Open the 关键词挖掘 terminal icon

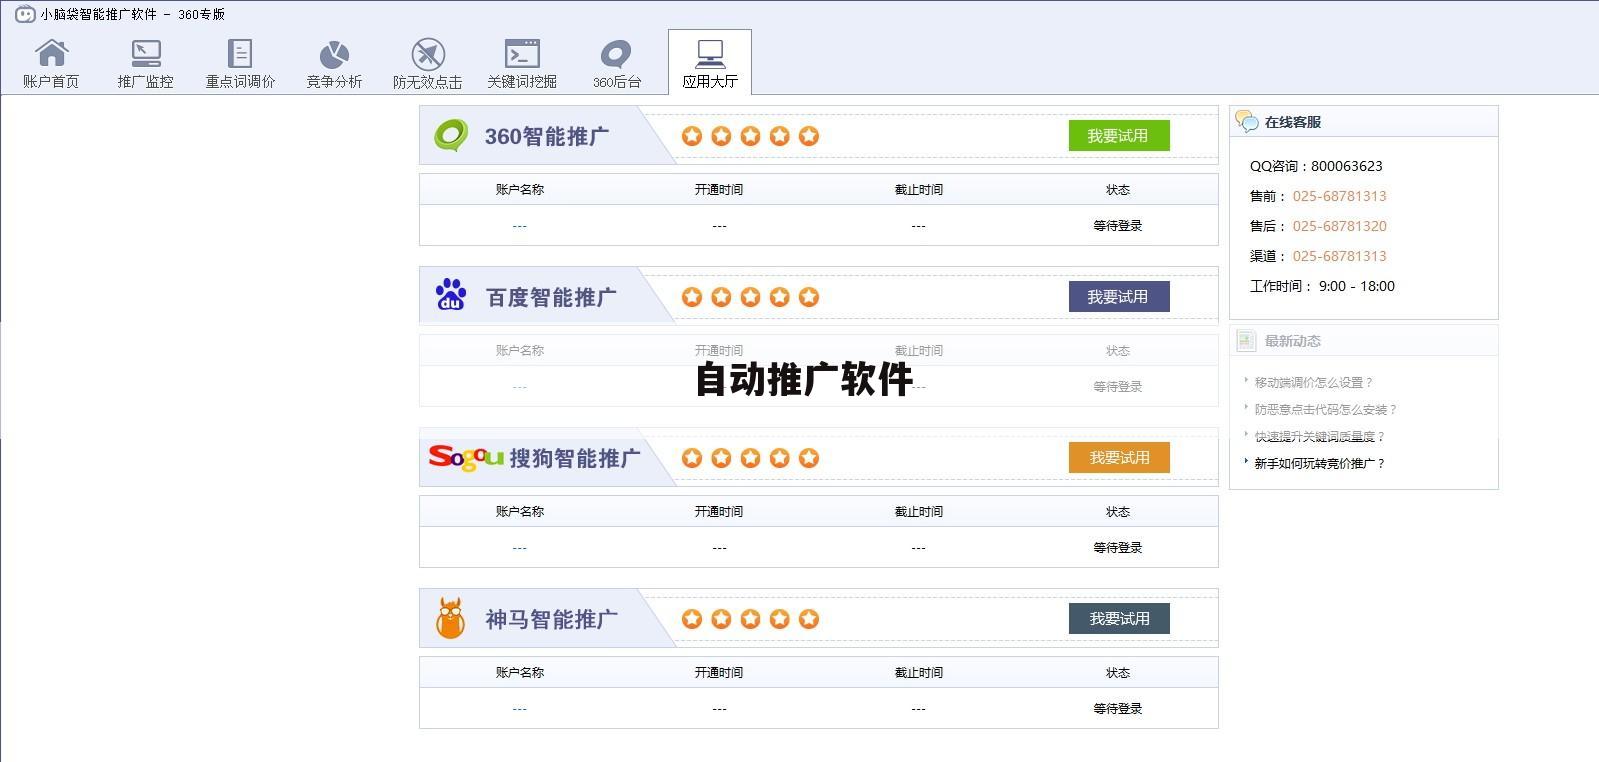tap(522, 53)
